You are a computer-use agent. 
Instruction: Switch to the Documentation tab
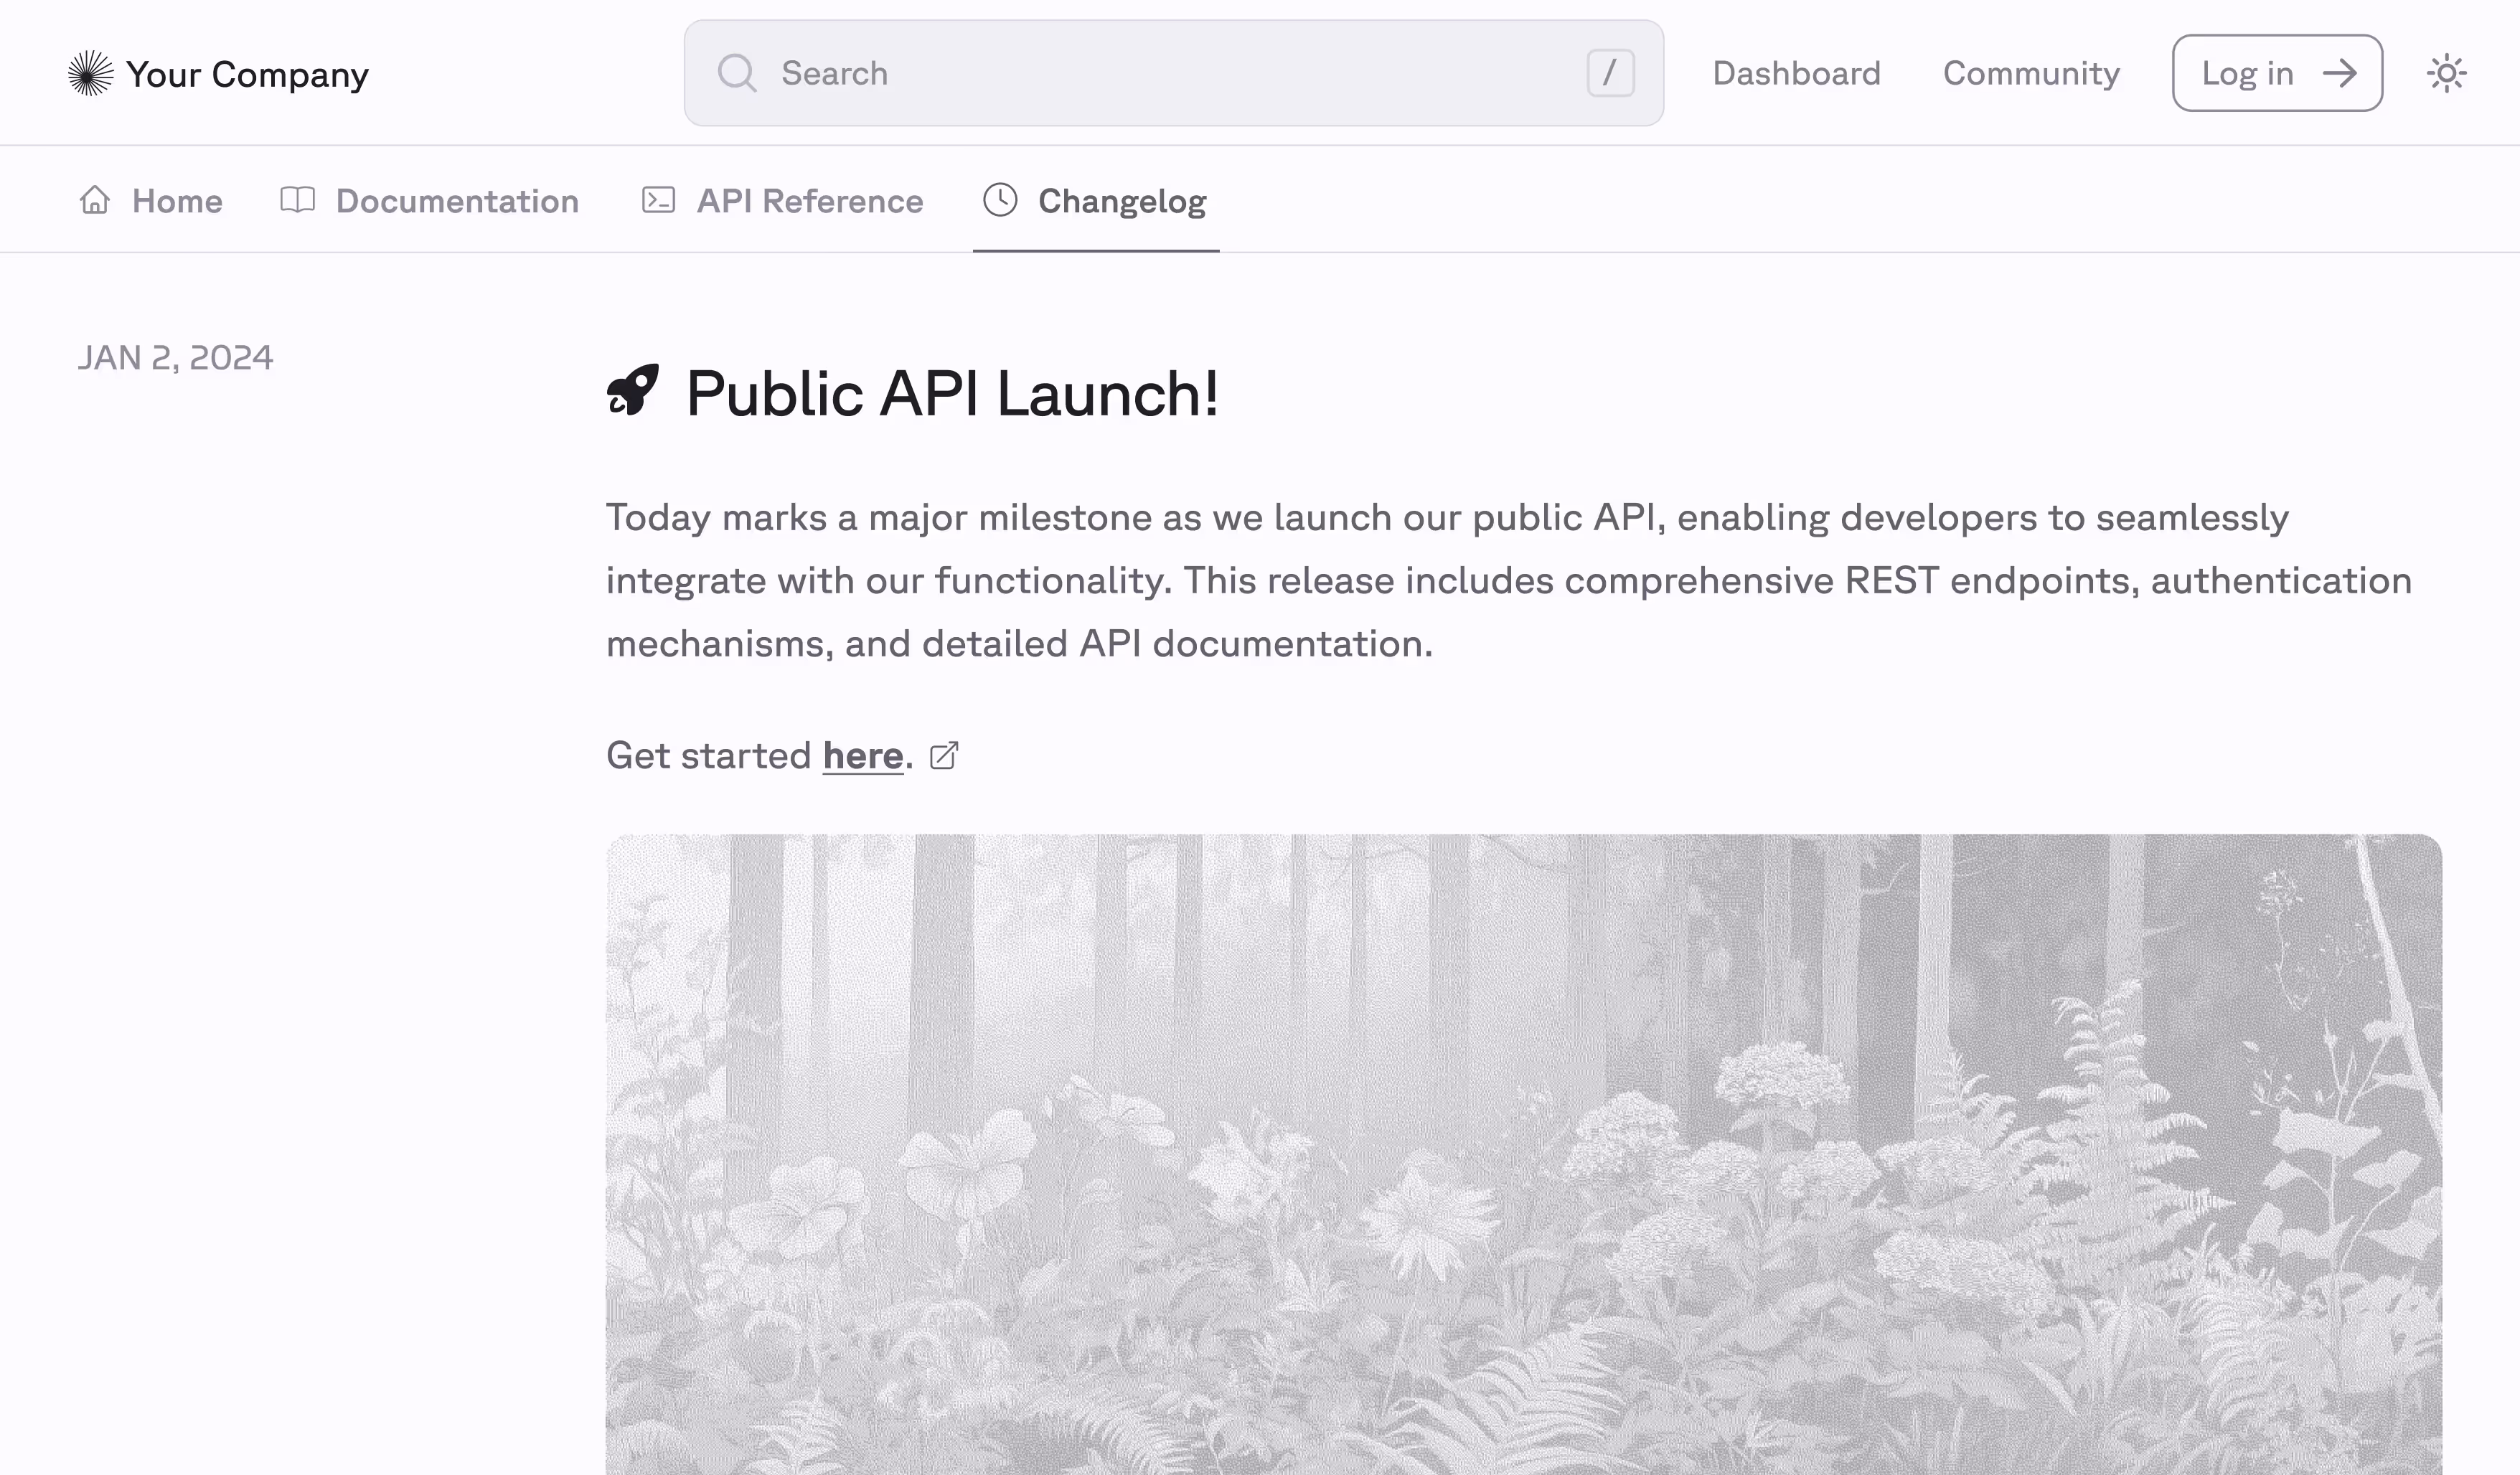[x=457, y=201]
